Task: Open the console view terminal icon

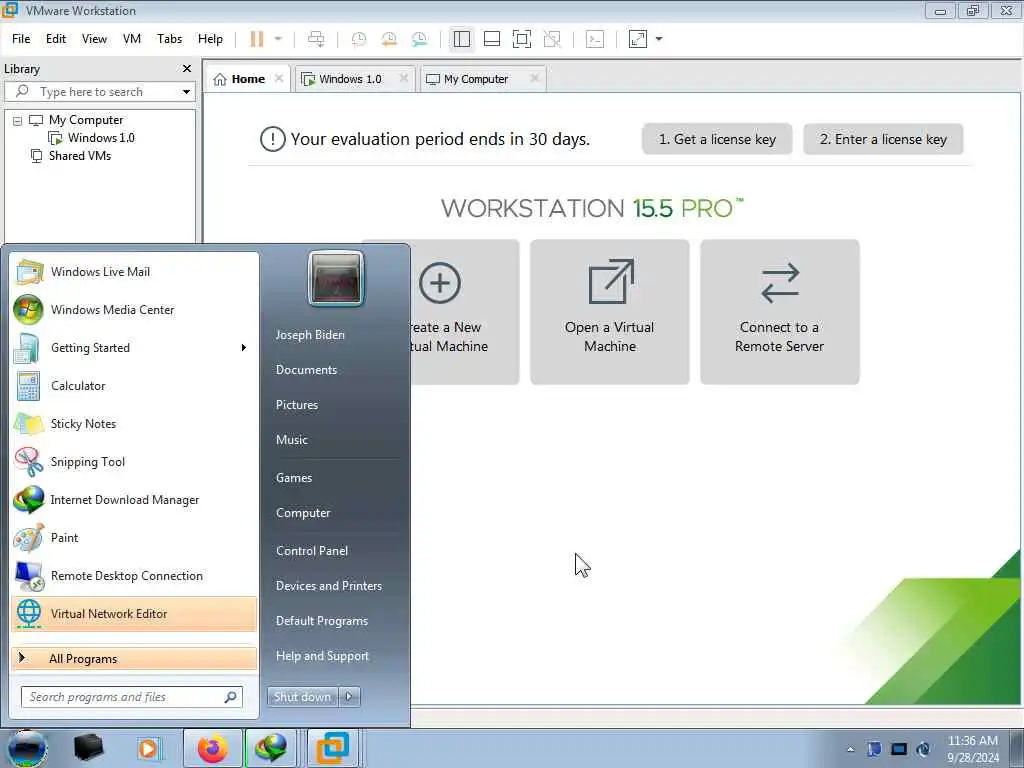Action: click(595, 39)
